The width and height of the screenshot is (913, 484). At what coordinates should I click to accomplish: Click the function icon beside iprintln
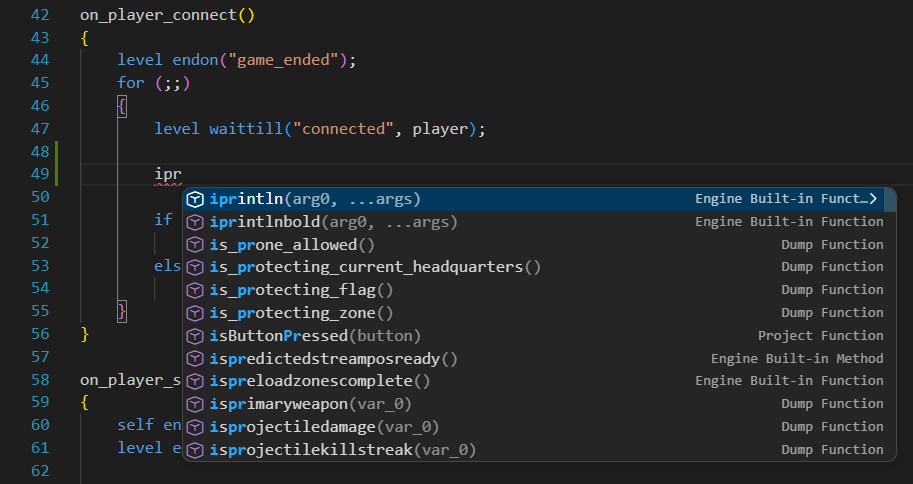click(195, 199)
